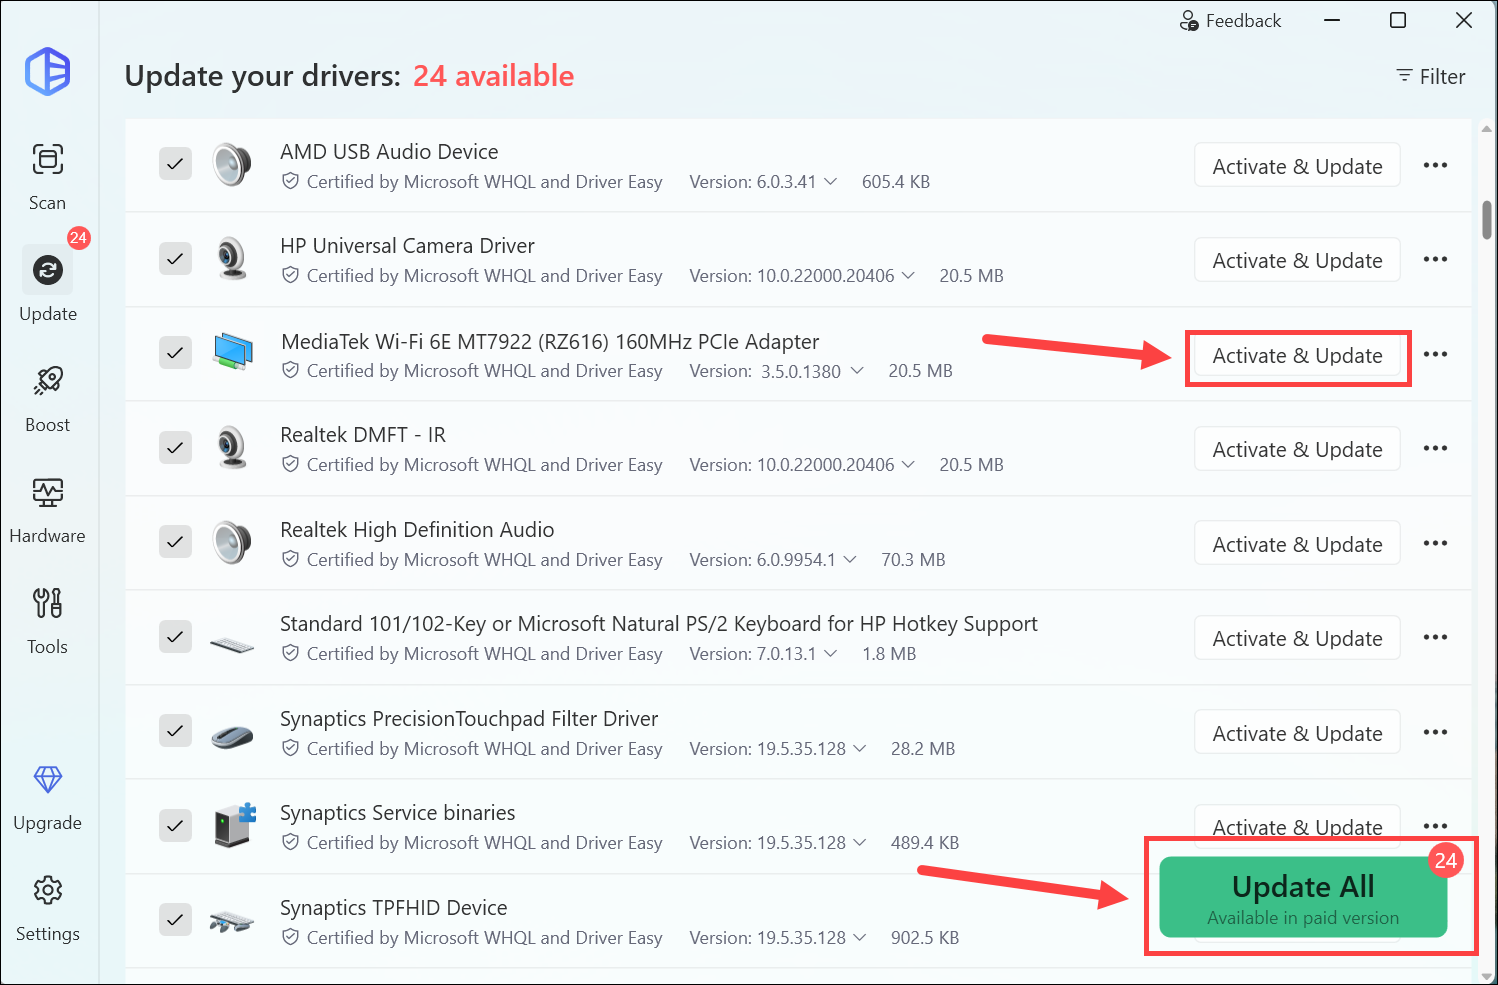Screen dimensions: 1498x985
Task: Activate & Update HP Universal Camera Driver
Action: [1297, 260]
